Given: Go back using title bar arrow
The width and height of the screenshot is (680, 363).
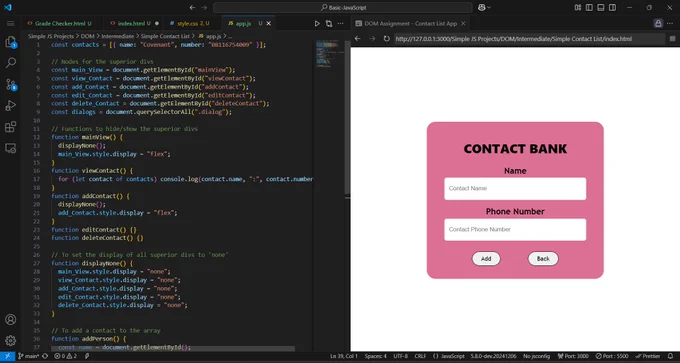Looking at the screenshot, I should (x=193, y=7).
